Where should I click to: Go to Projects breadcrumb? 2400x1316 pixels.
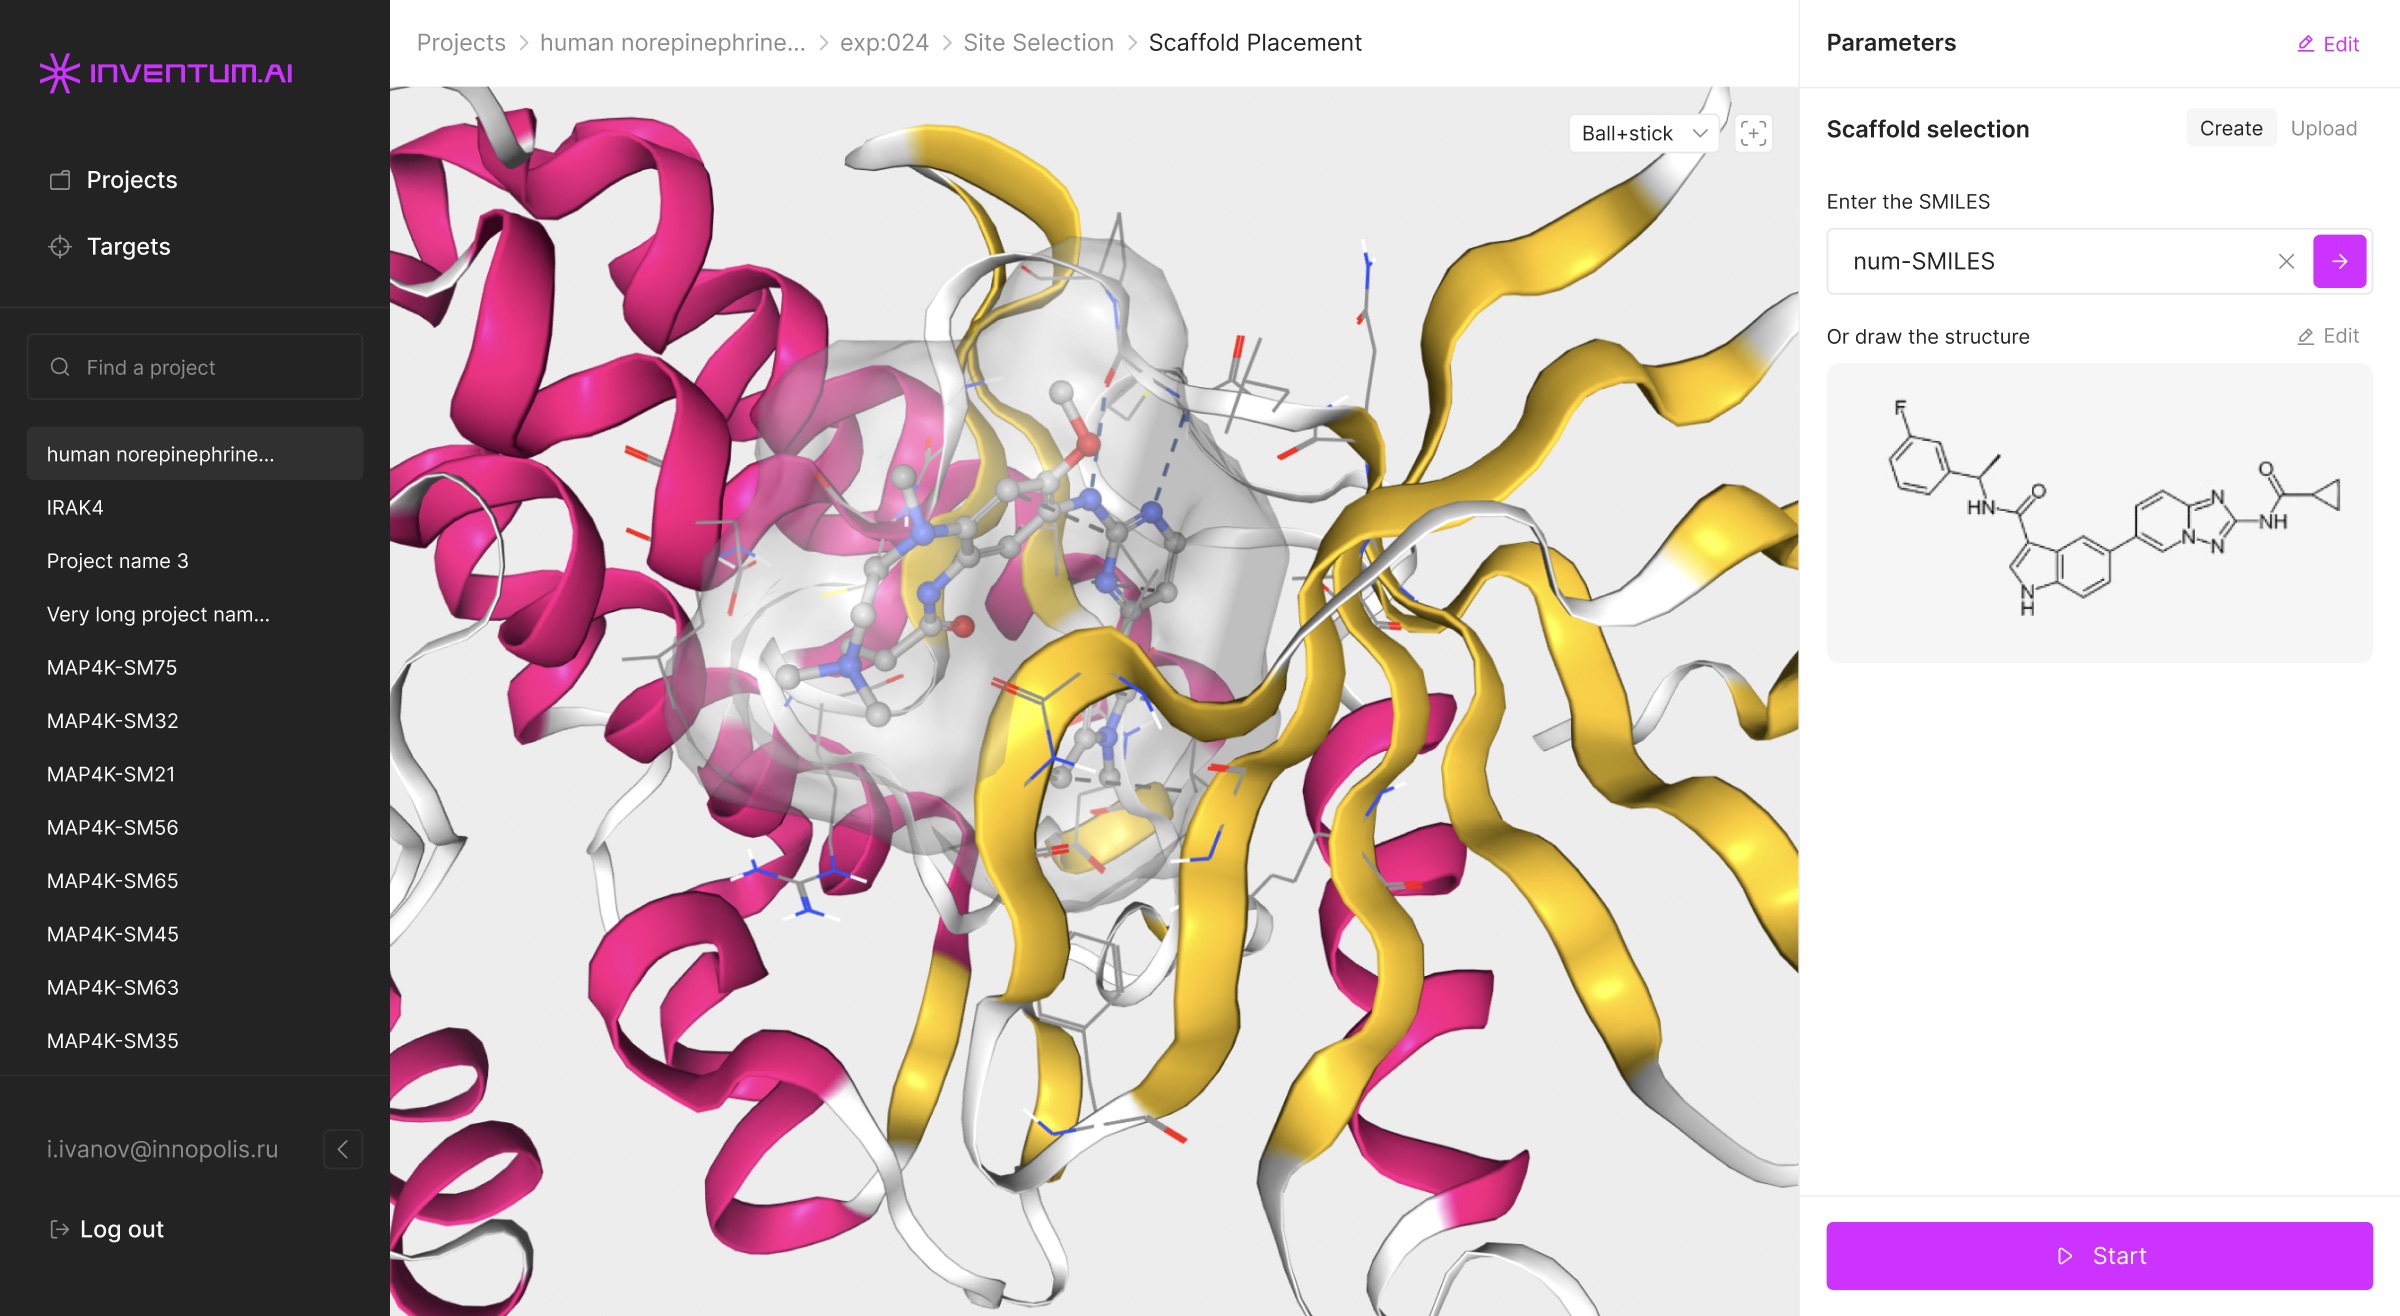point(461,42)
